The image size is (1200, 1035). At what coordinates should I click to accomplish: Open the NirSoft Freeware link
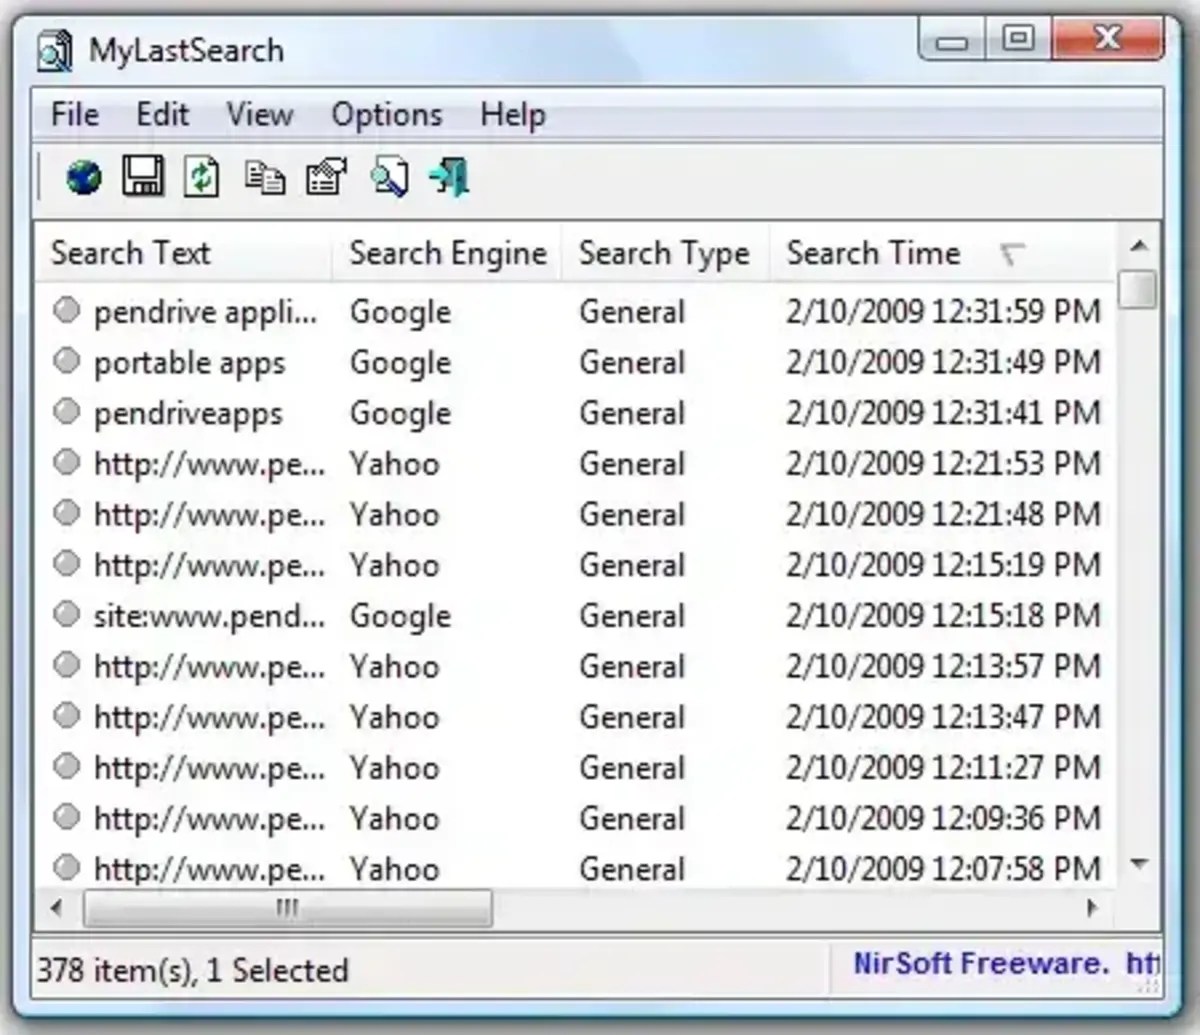[1005, 964]
